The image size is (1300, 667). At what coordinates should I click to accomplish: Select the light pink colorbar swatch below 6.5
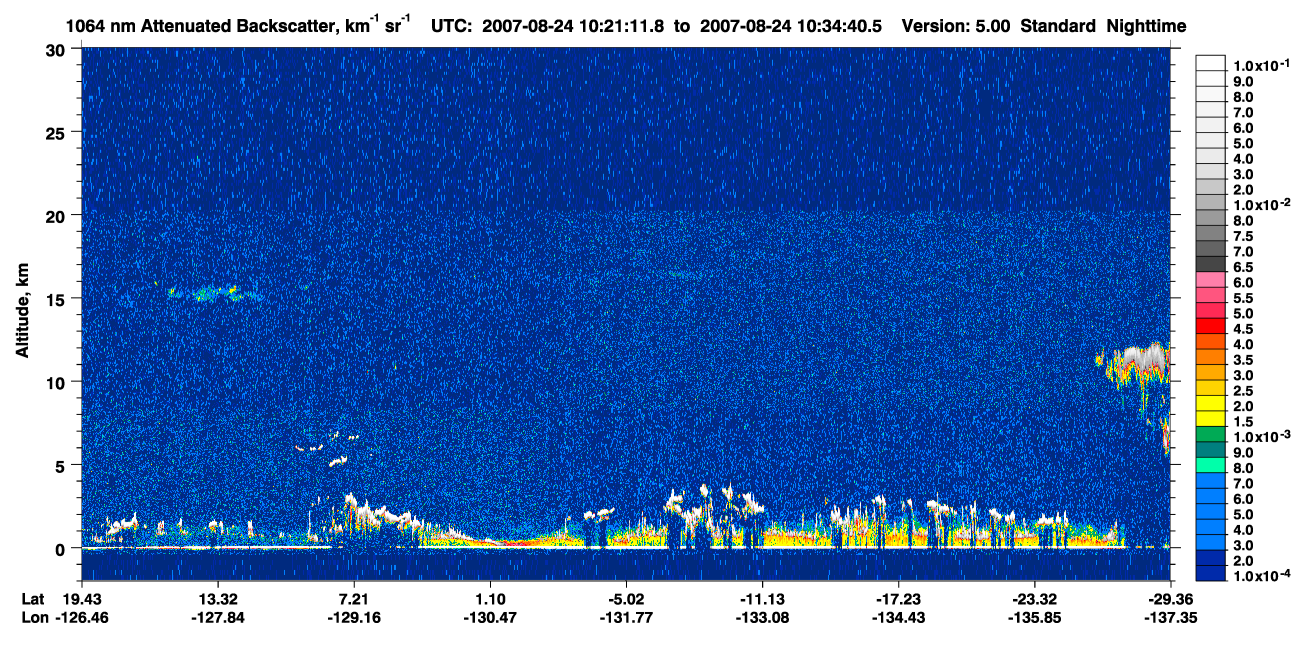(x=1210, y=279)
